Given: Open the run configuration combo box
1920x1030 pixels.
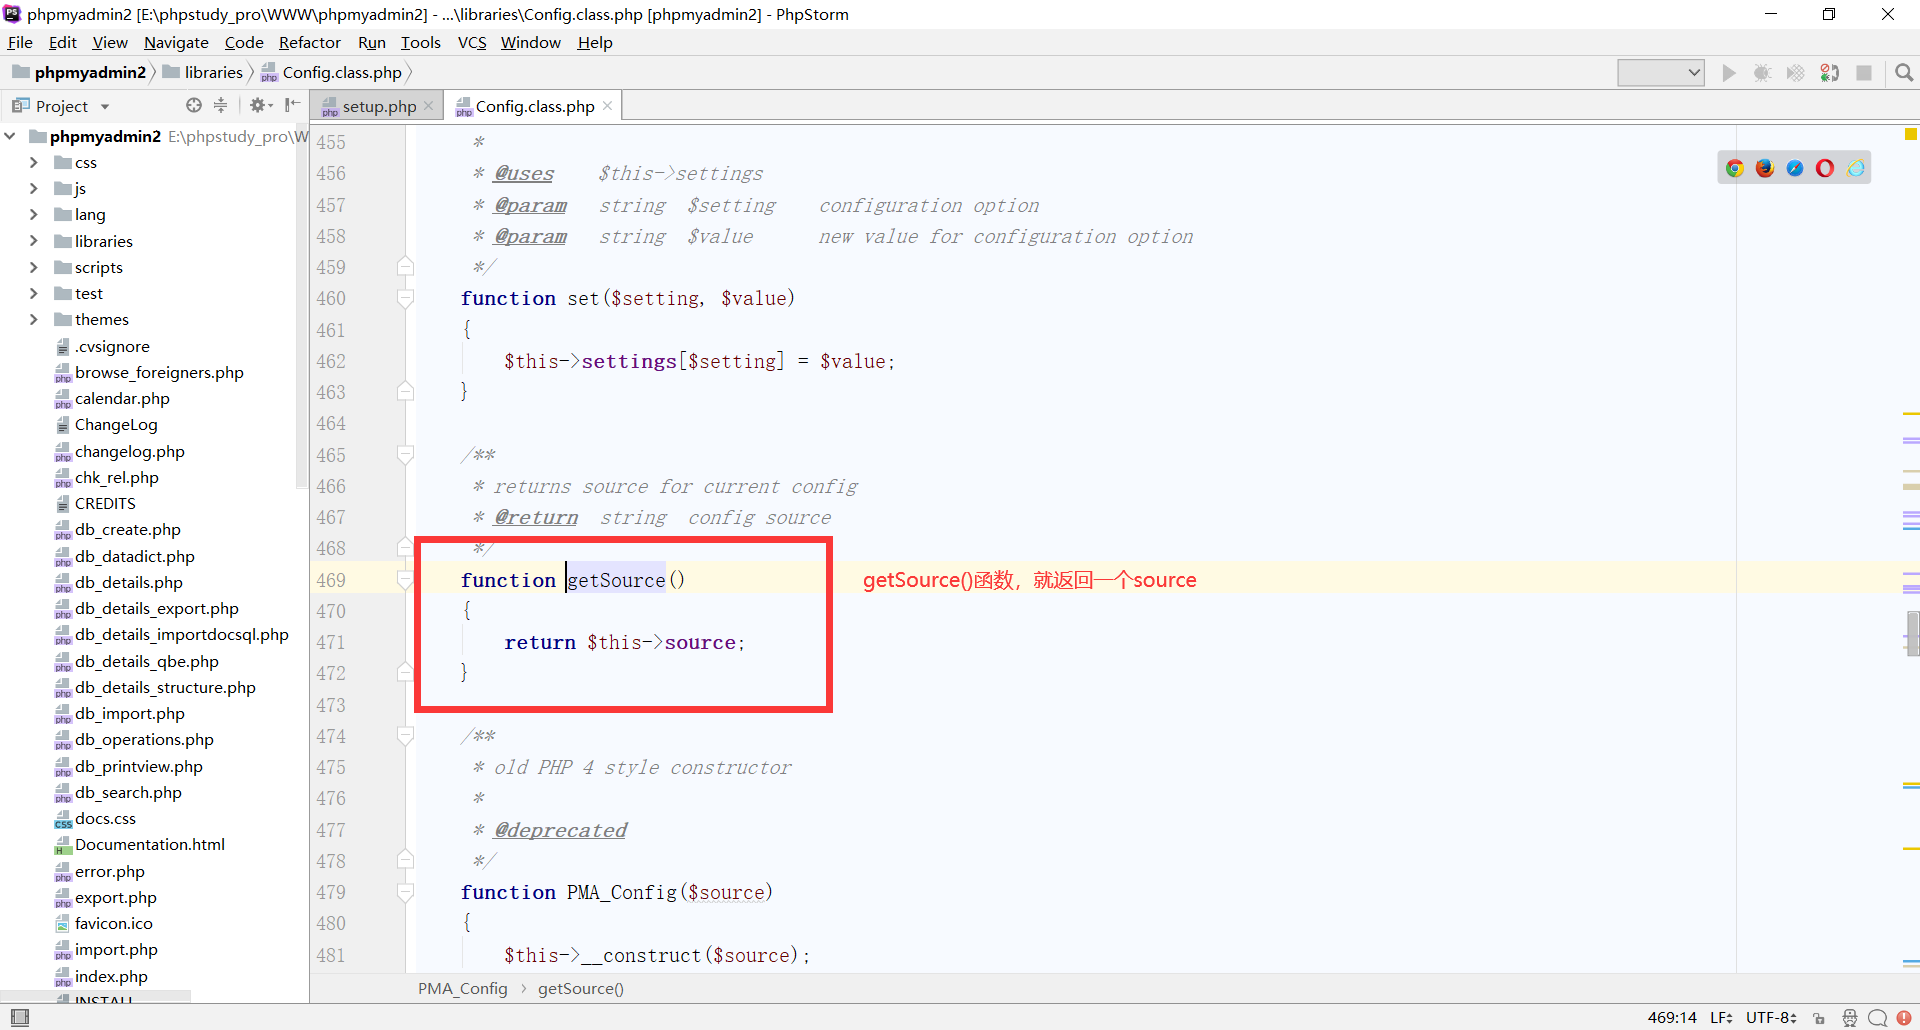Looking at the screenshot, I should click(x=1661, y=73).
